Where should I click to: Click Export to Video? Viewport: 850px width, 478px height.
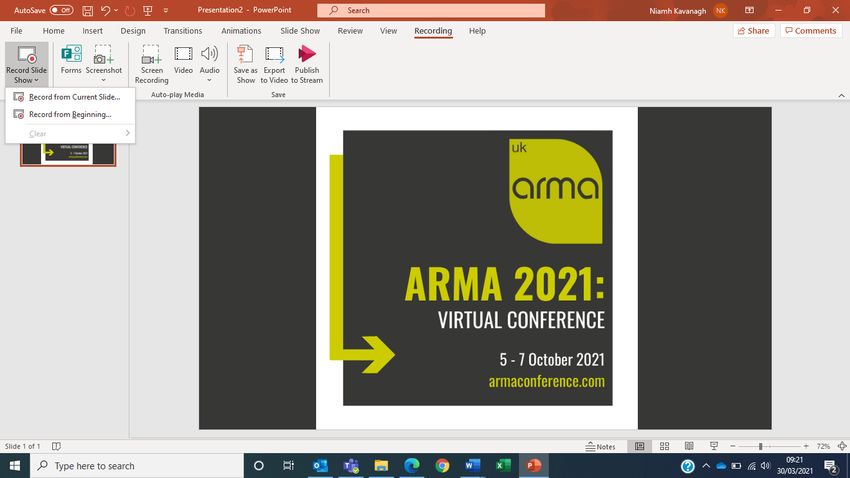coord(274,64)
